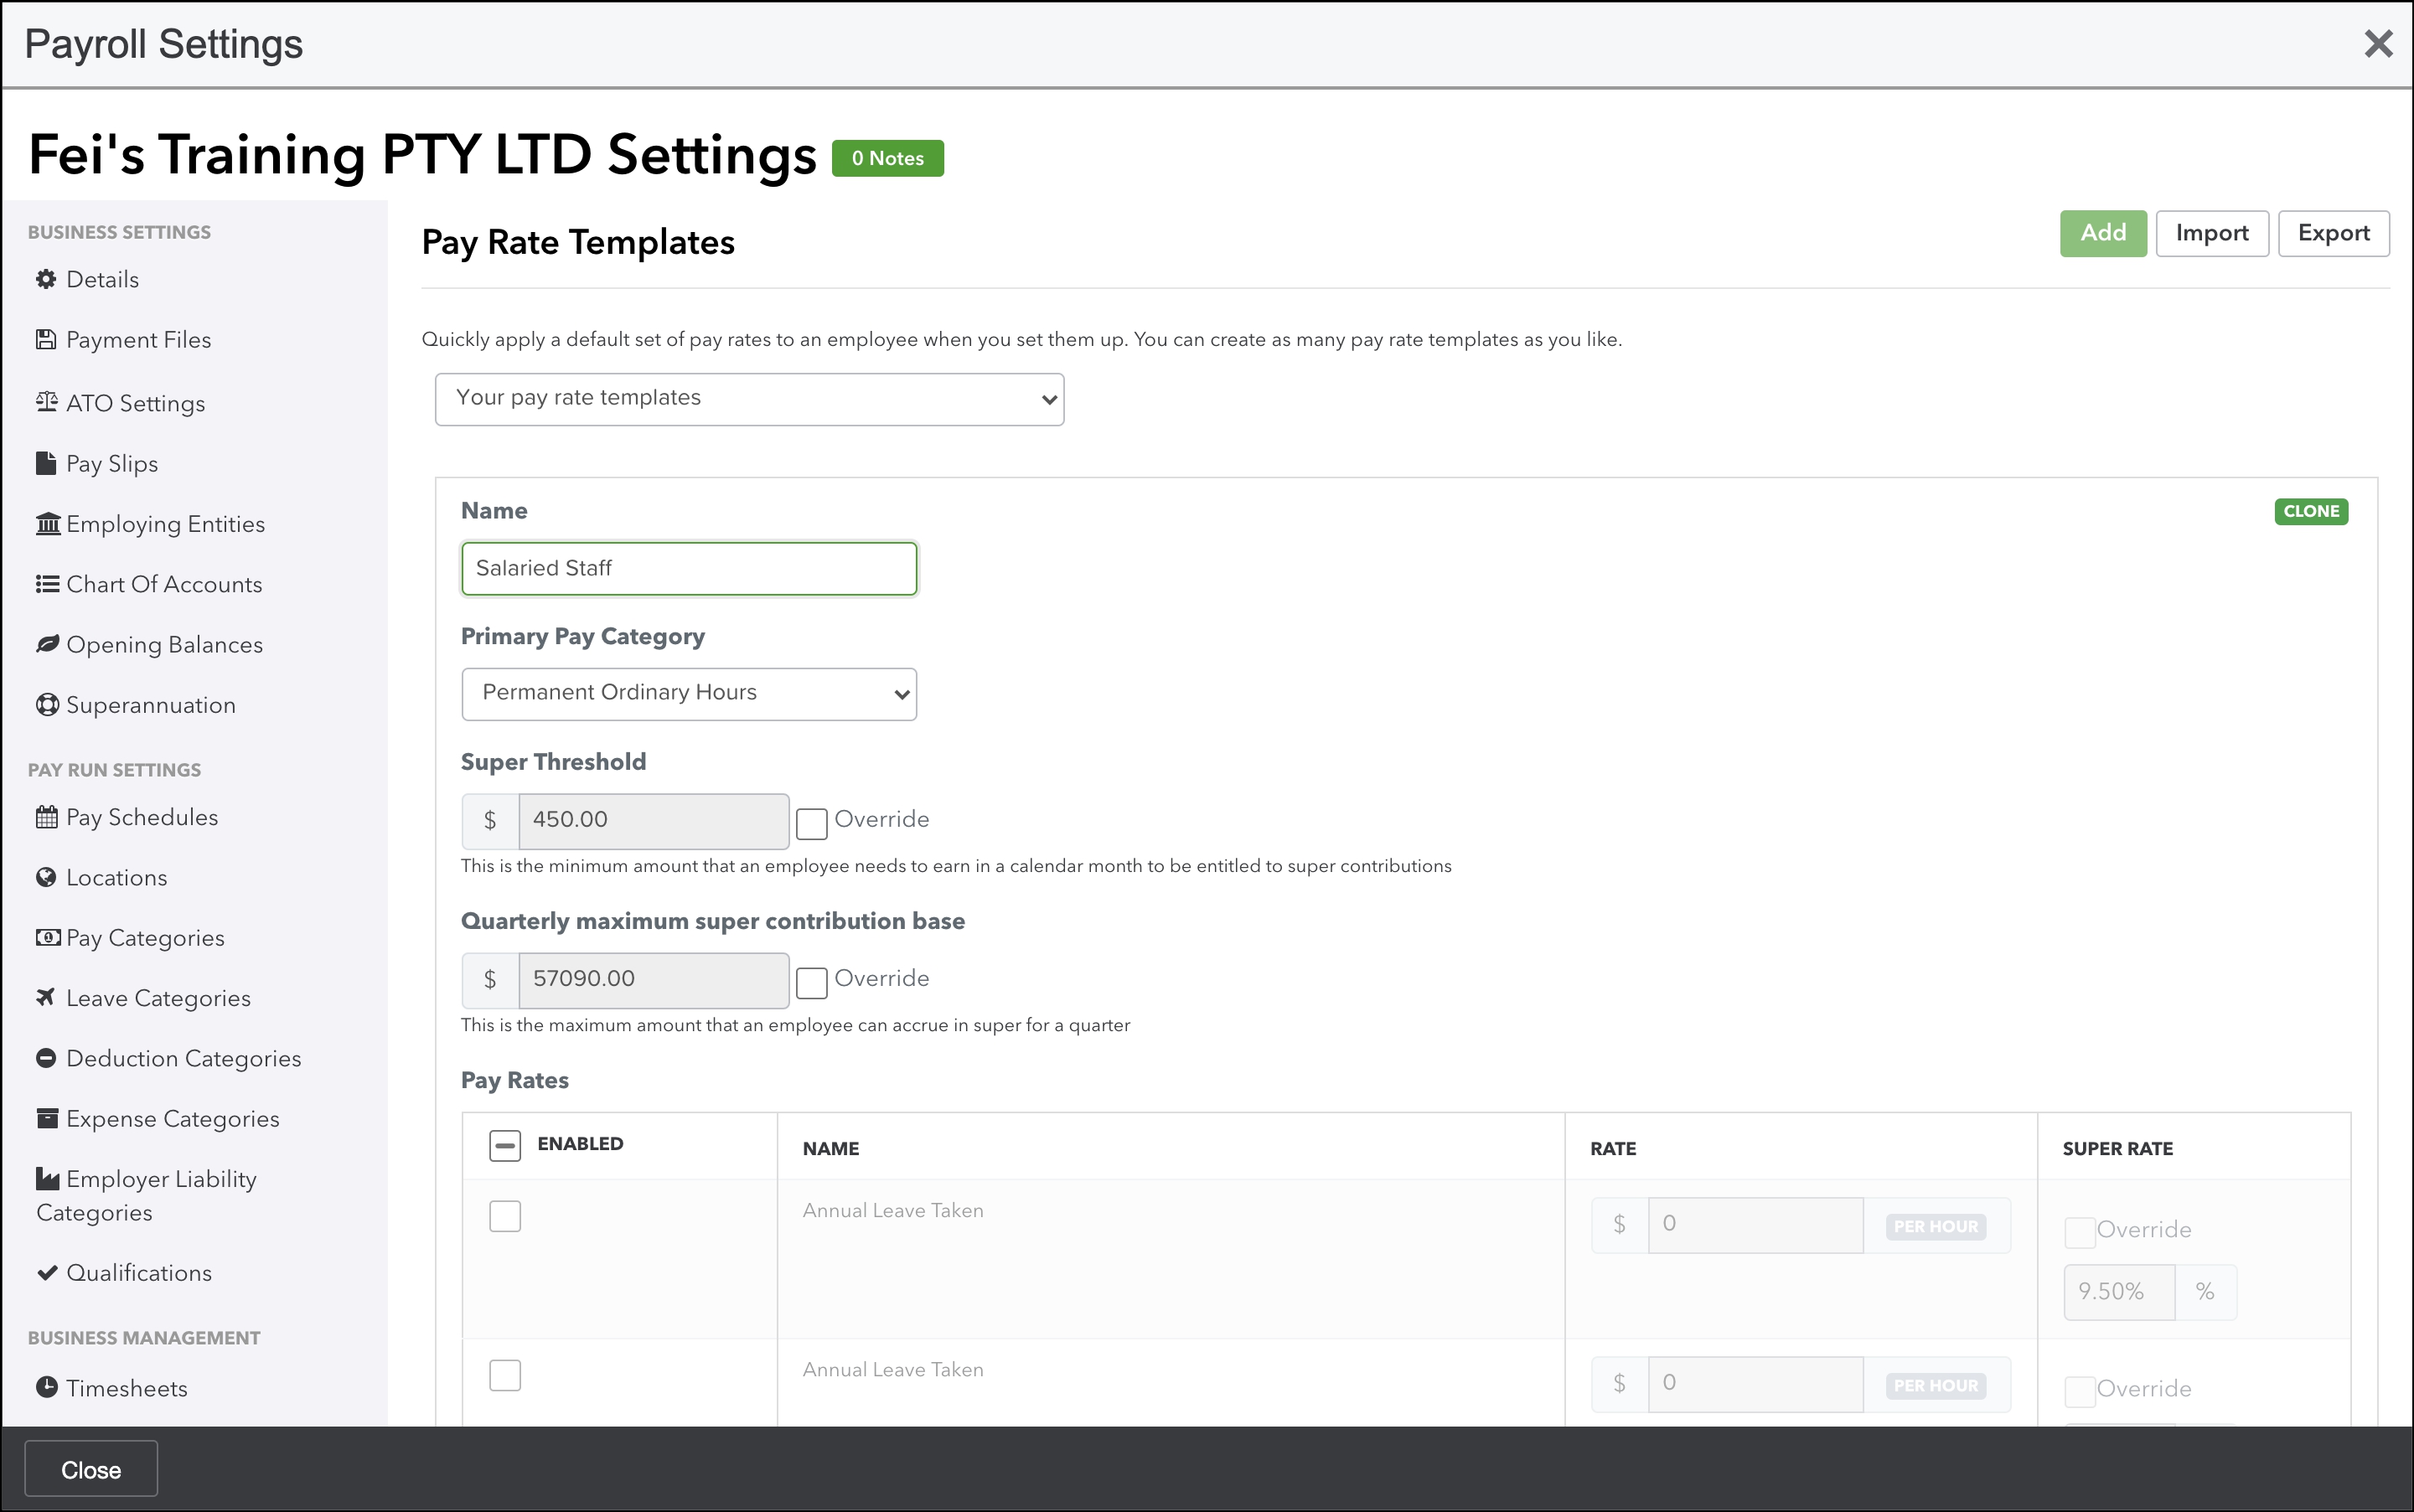Open 'Your pay rate templates' dropdown

[749, 399]
